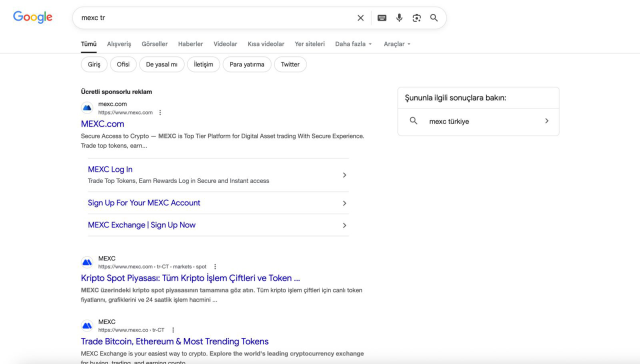
Task: Open three-dot menu of mexc.co result
Action: [x=173, y=330]
